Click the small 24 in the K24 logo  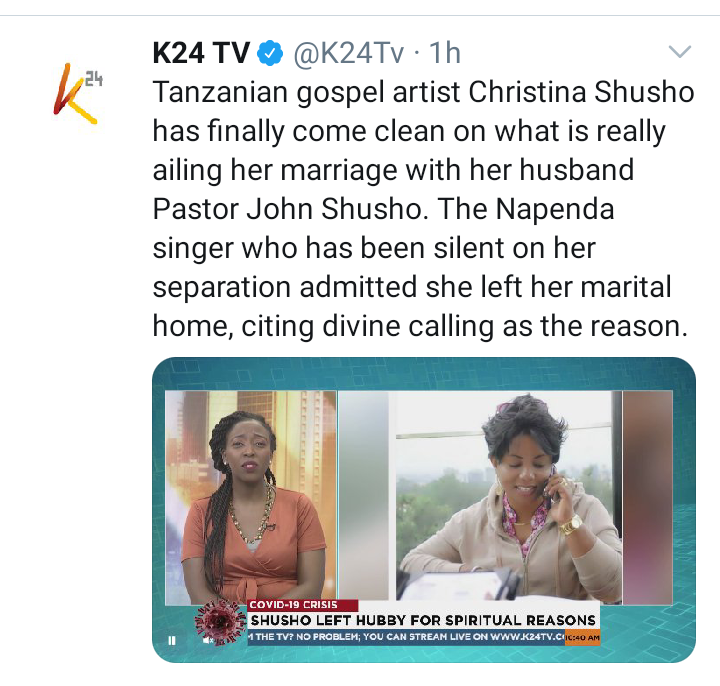point(94,80)
